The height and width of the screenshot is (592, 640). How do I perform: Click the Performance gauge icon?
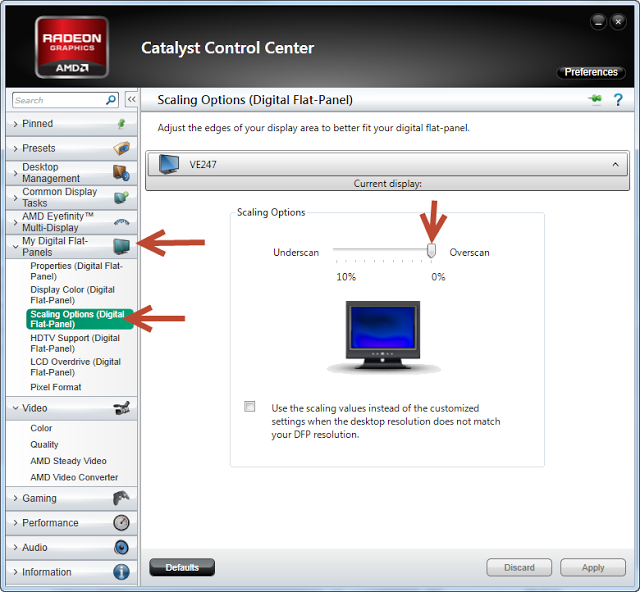pyautogui.click(x=121, y=523)
